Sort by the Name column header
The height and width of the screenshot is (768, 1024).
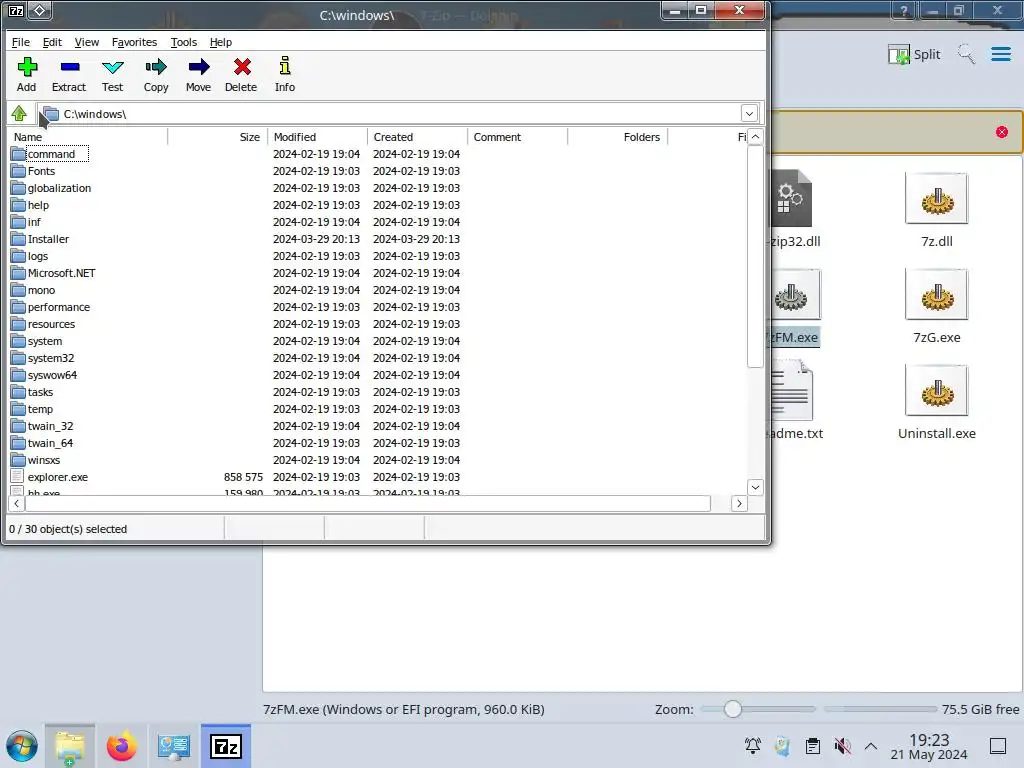point(88,137)
